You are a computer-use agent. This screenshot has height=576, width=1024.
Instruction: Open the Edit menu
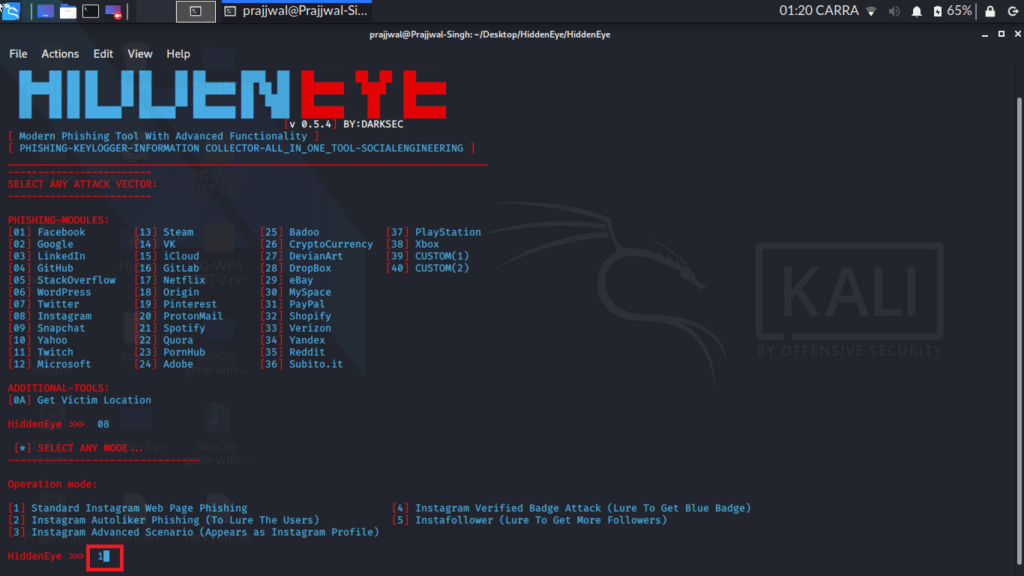point(103,54)
